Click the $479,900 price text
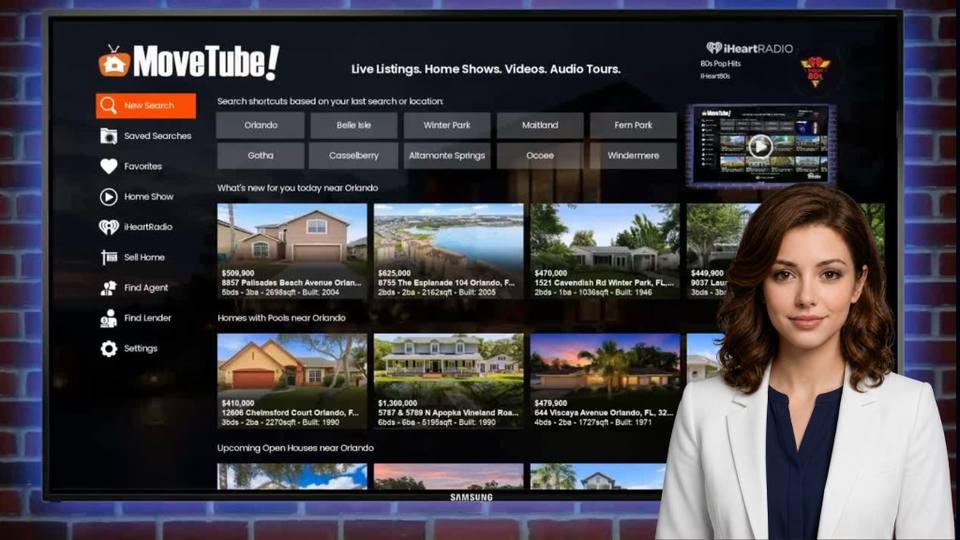 click(x=550, y=403)
